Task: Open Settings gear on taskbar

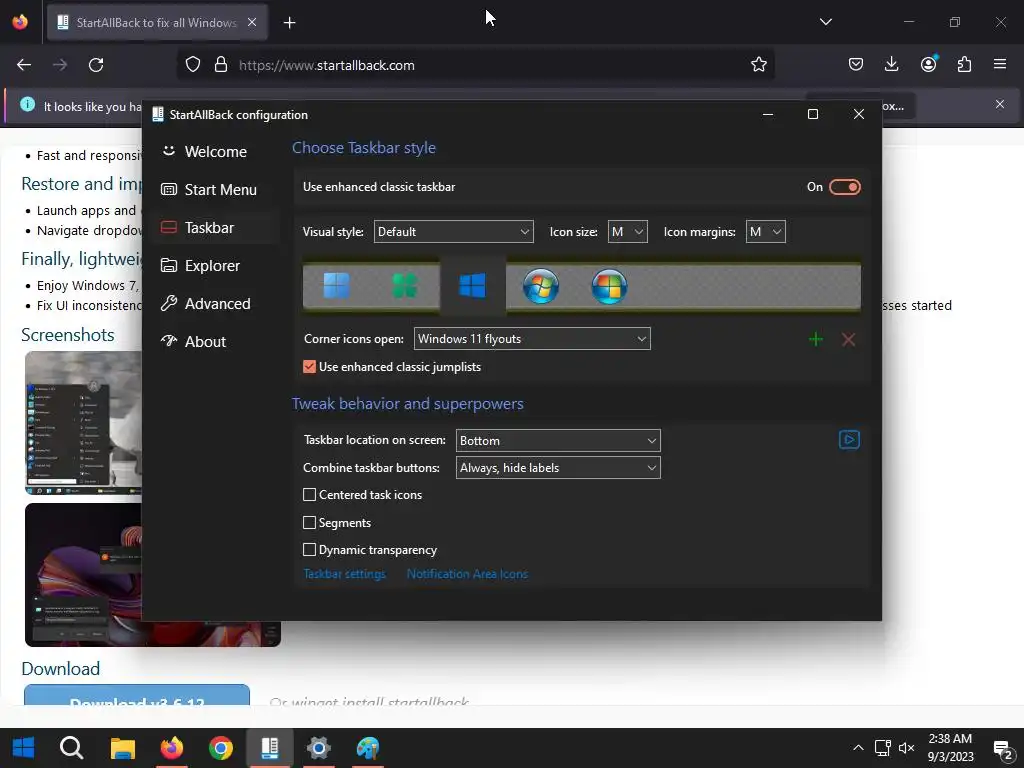Action: click(319, 748)
